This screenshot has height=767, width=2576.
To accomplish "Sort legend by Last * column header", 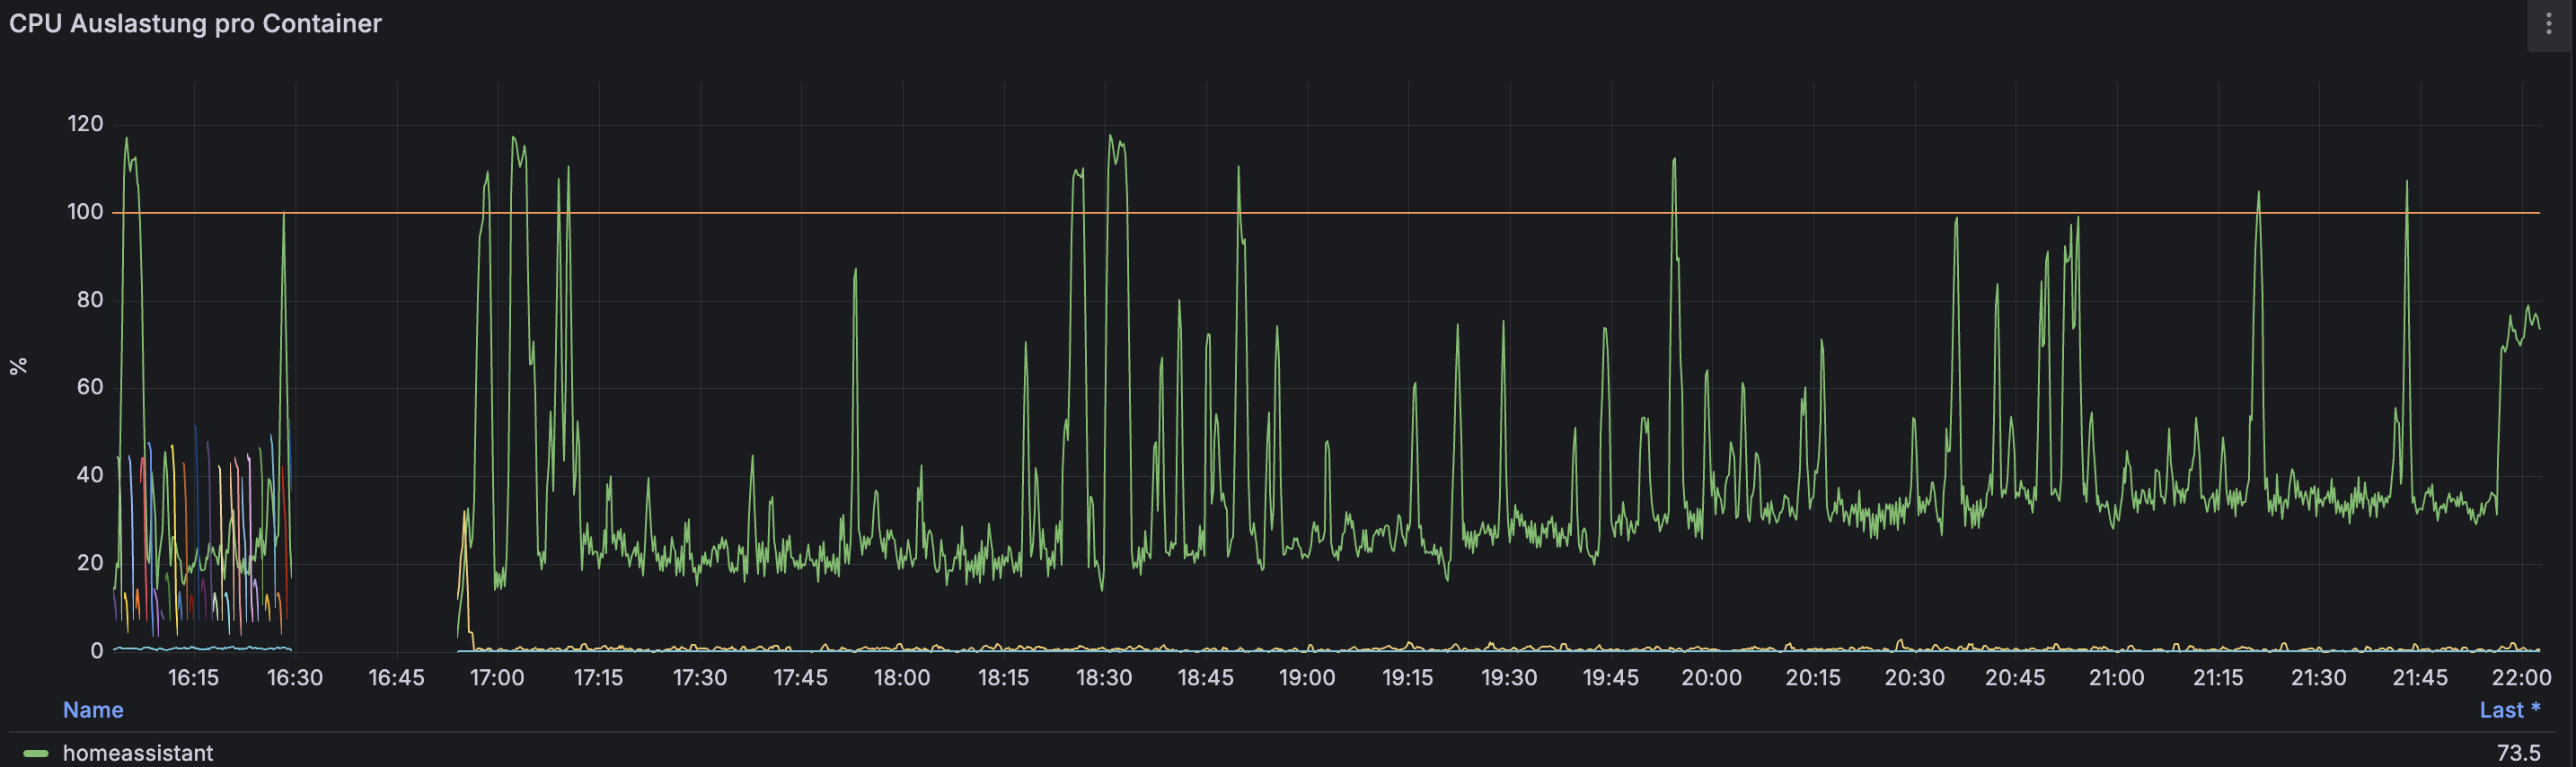I will 2509,710.
